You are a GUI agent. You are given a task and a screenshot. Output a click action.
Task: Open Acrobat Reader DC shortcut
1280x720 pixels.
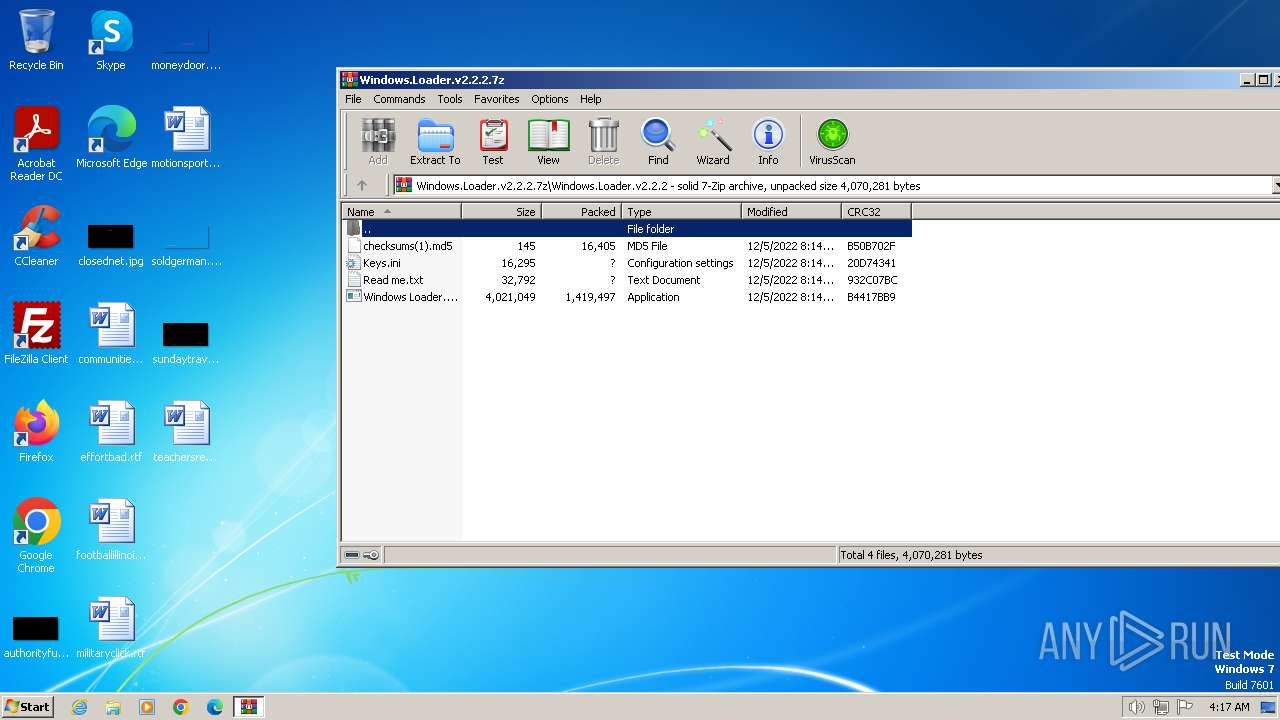click(36, 144)
